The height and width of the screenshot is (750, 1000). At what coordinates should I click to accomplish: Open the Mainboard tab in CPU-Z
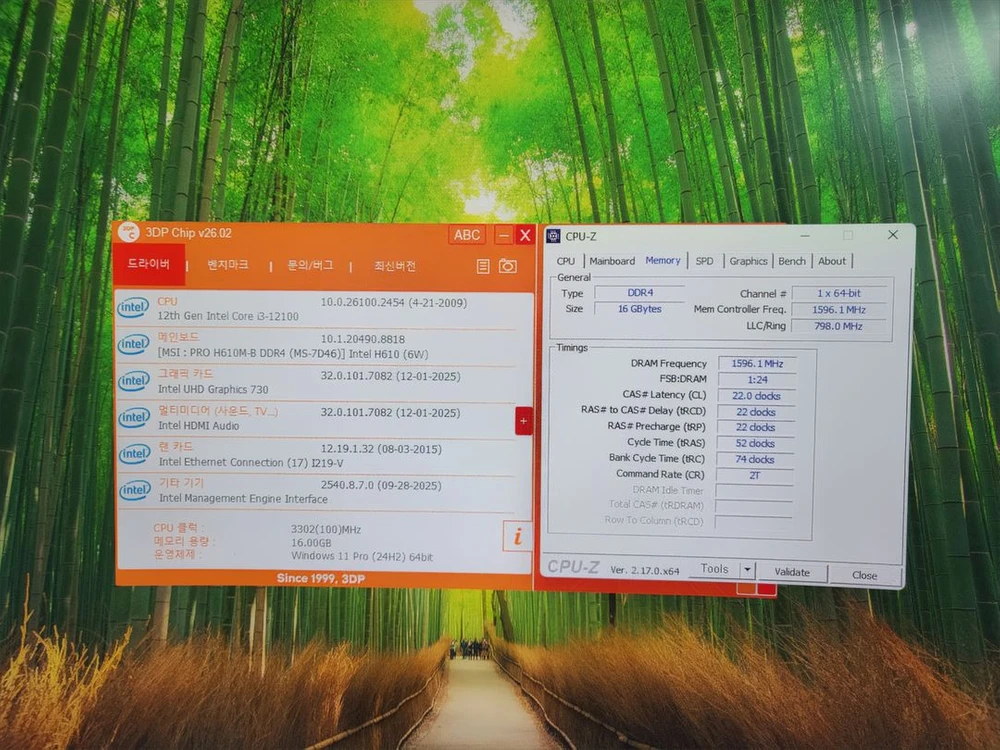[612, 261]
